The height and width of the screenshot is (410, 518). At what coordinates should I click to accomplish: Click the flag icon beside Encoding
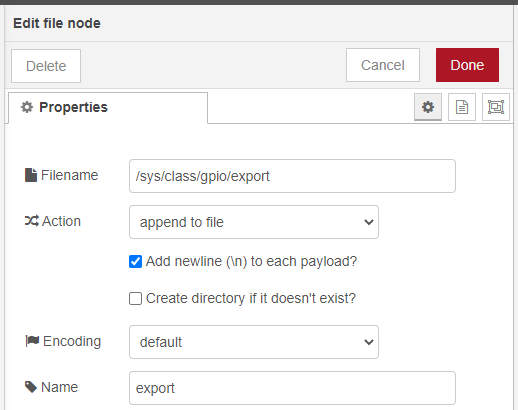pos(32,341)
